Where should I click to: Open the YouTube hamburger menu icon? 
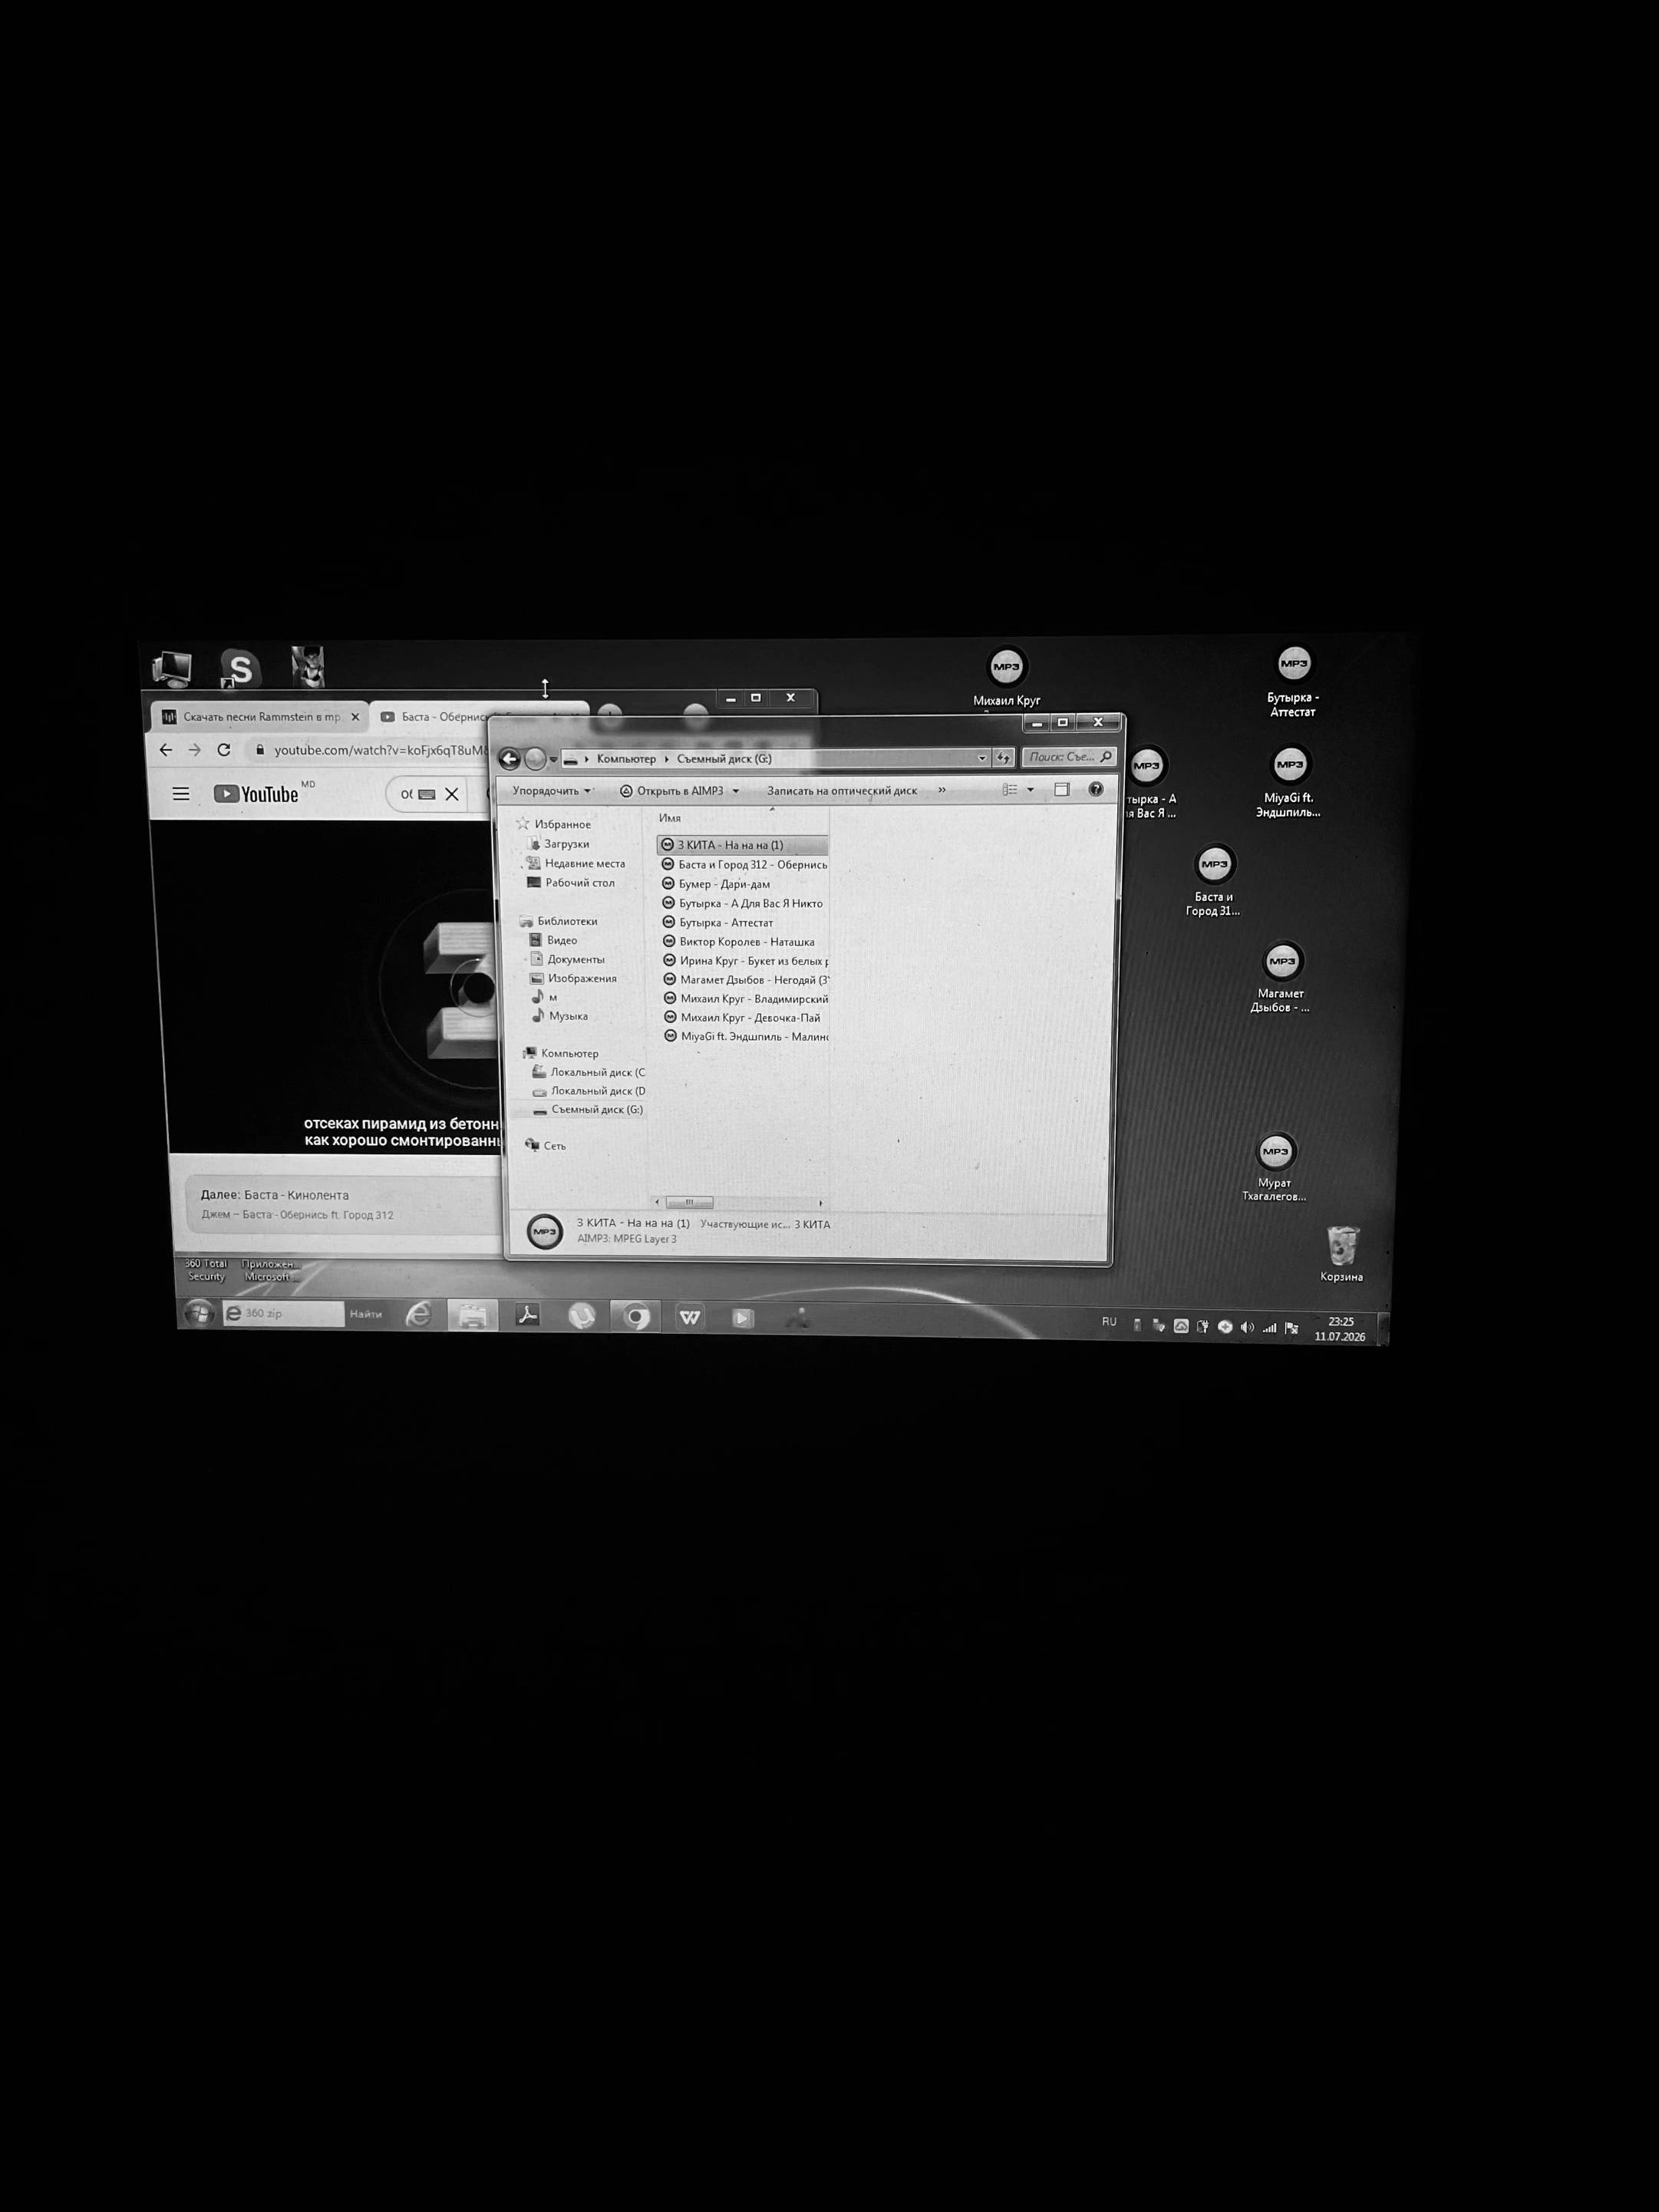click(181, 794)
